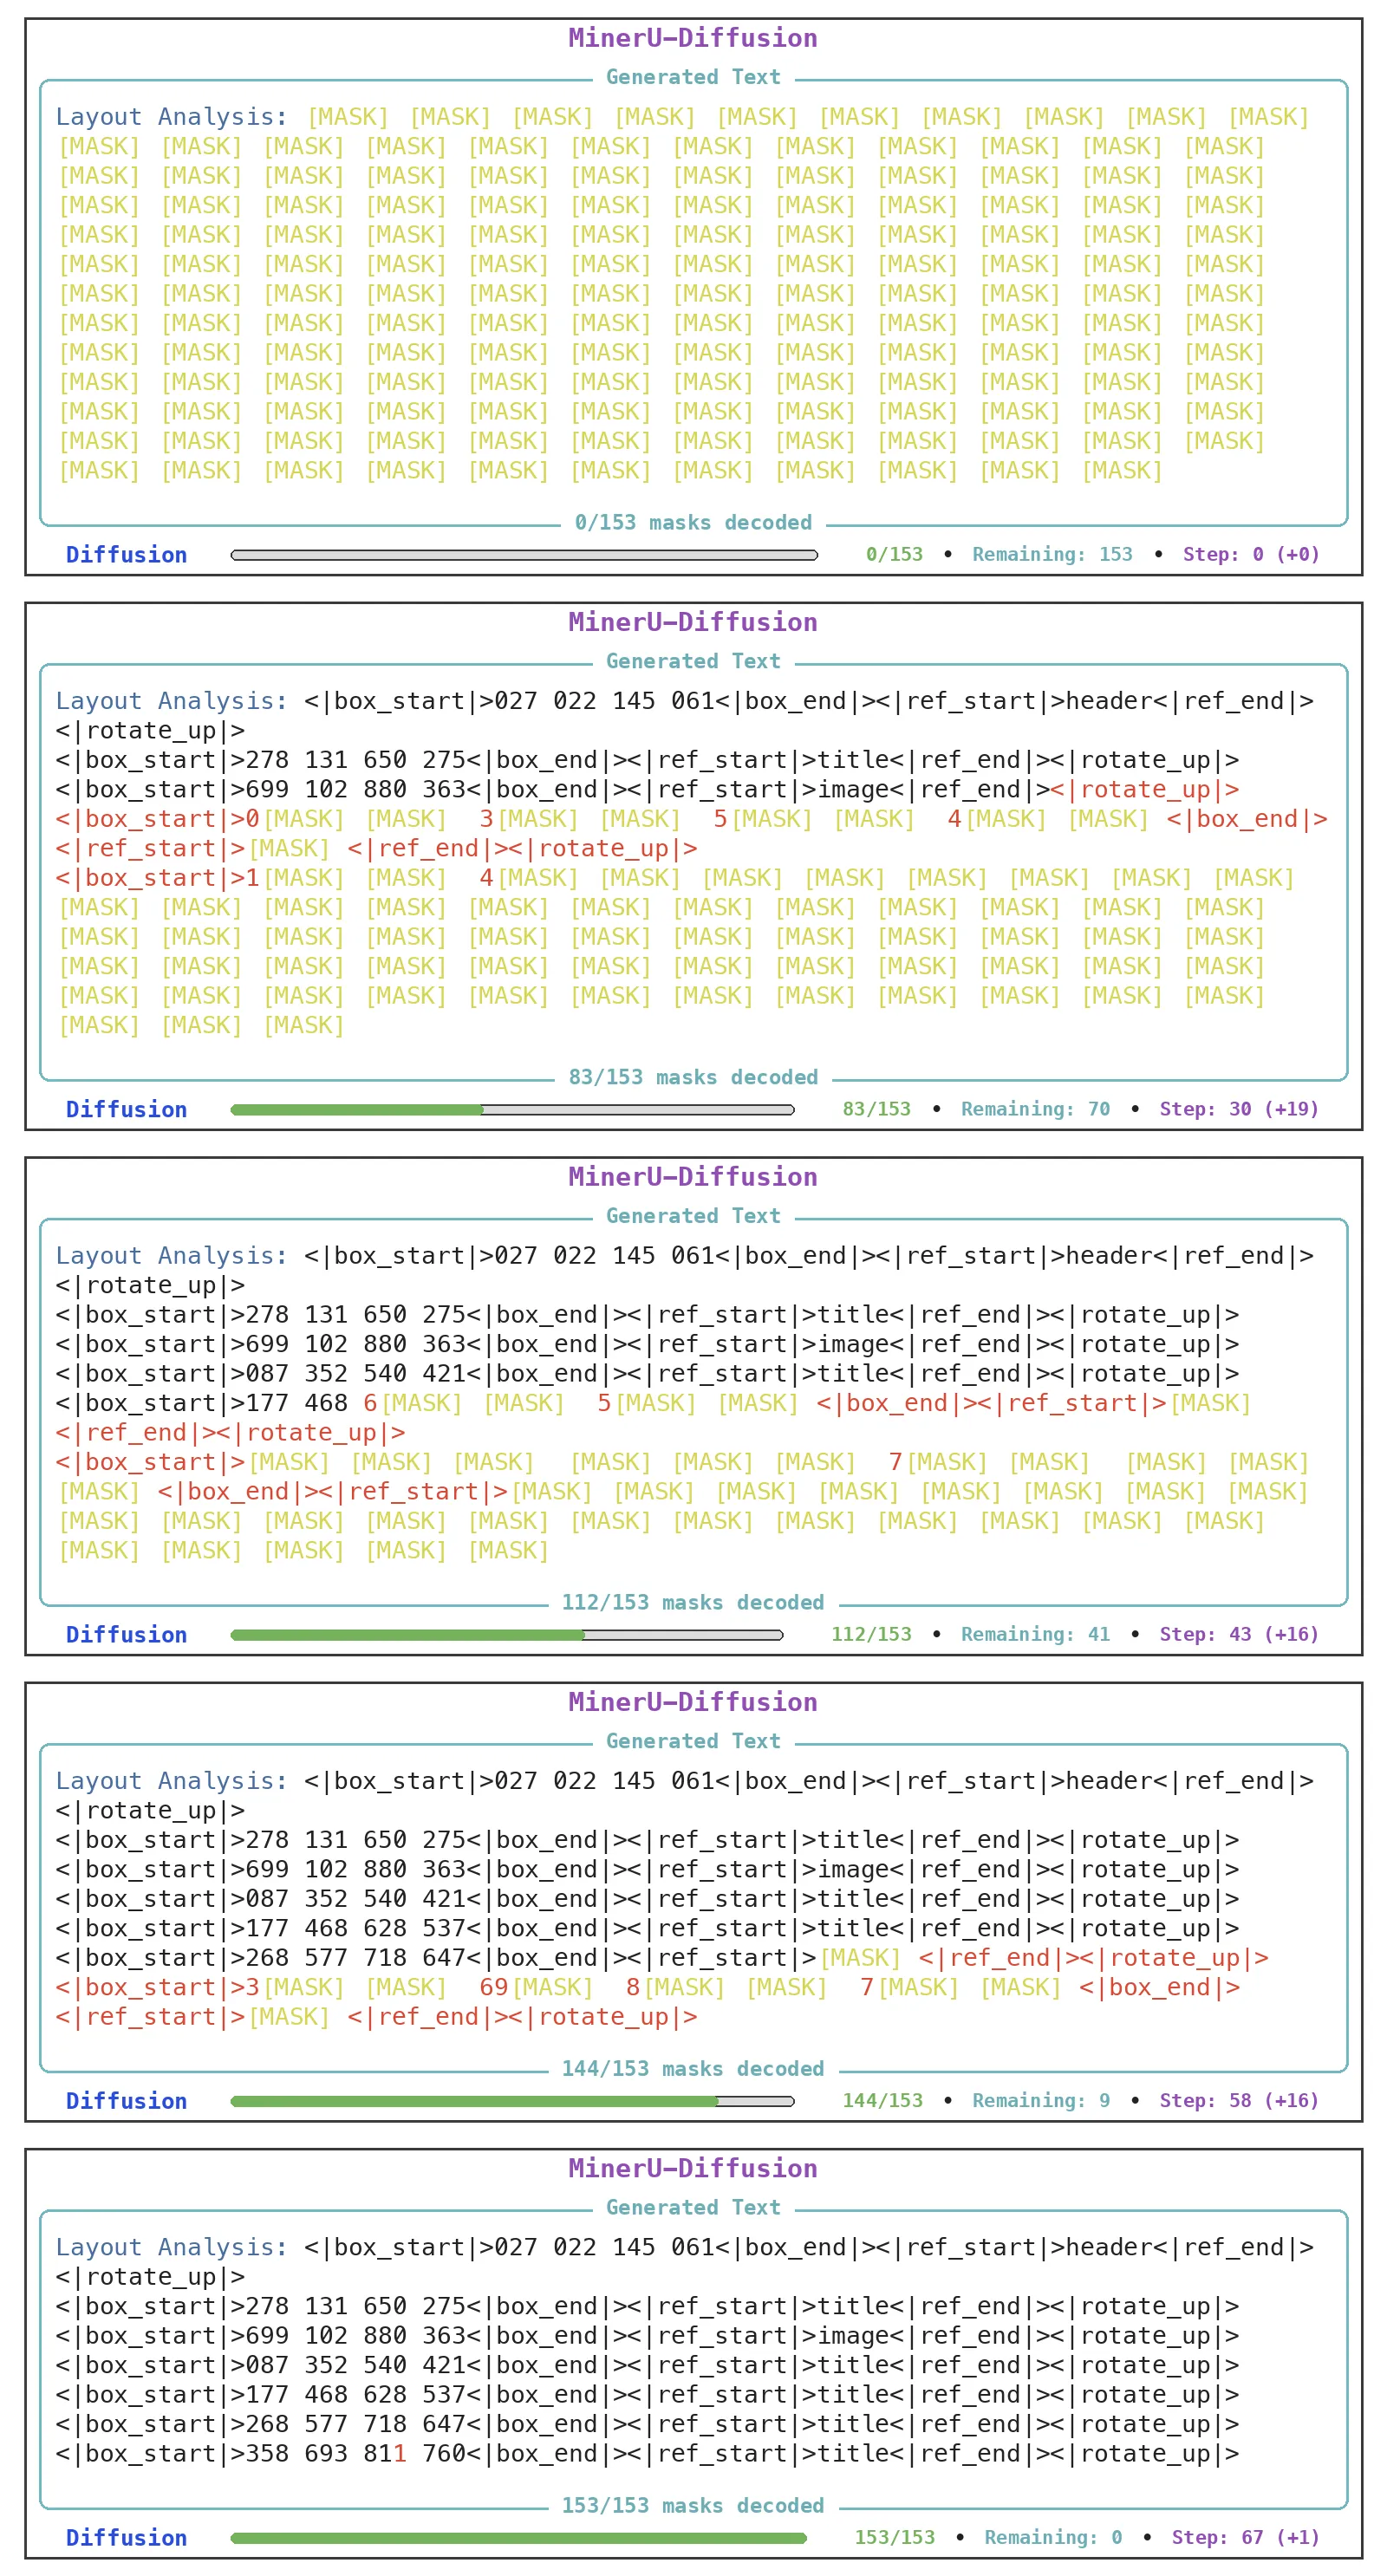
Task: Click the Generated Text heading in the Step 0 panel
Action: click(693, 77)
